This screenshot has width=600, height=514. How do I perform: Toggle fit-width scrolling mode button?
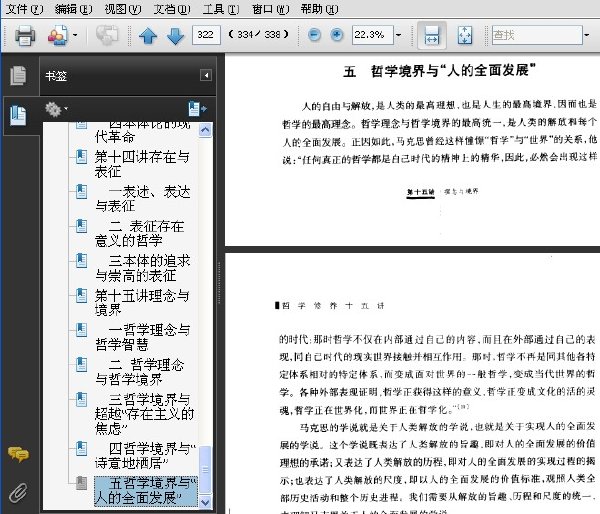click(432, 35)
